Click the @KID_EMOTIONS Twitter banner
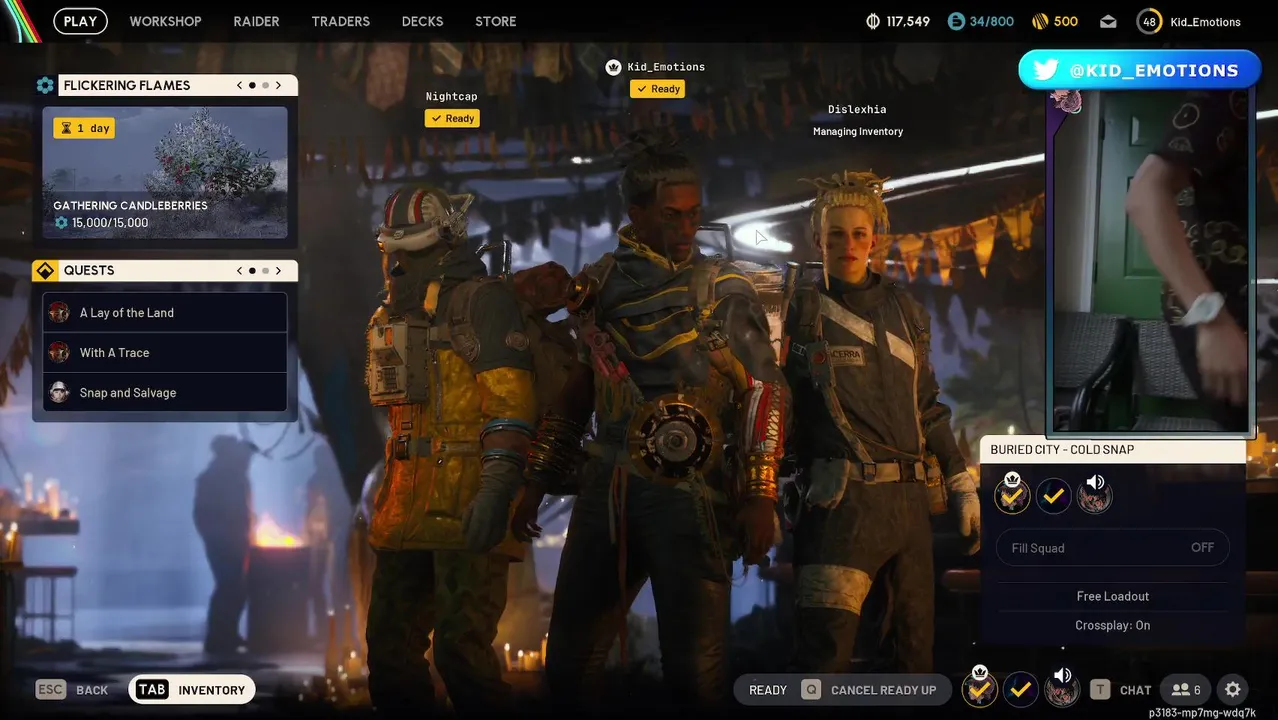 click(1139, 70)
